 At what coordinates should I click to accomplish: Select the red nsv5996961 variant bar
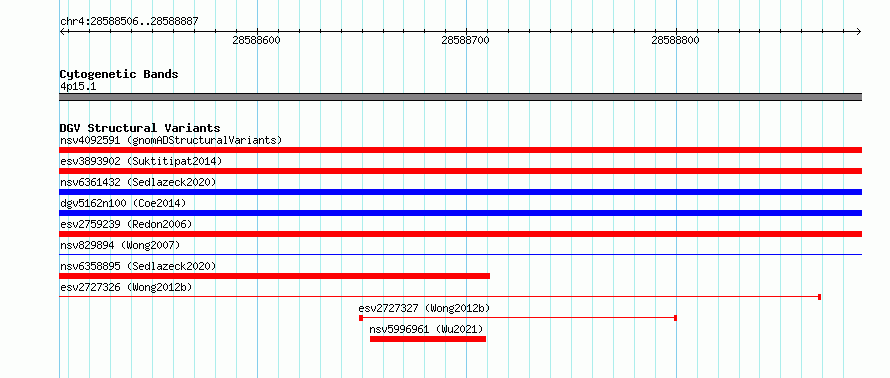tap(428, 339)
